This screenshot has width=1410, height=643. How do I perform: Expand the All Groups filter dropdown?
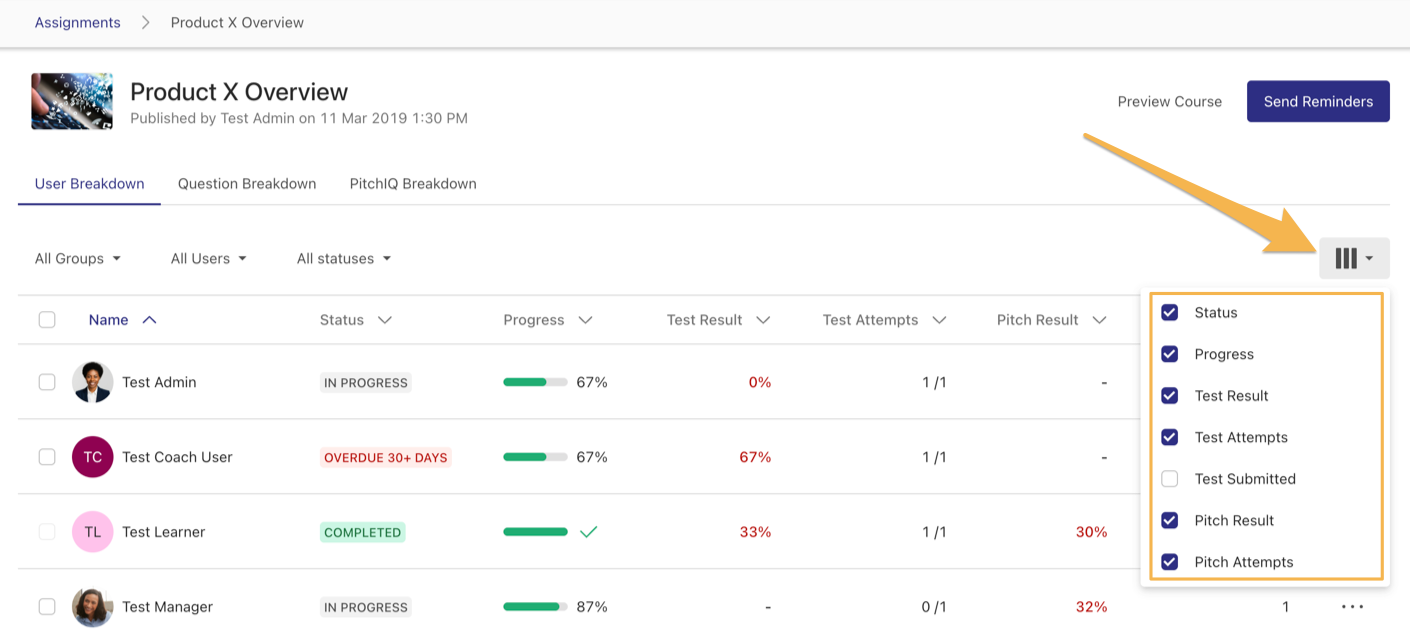(78, 259)
